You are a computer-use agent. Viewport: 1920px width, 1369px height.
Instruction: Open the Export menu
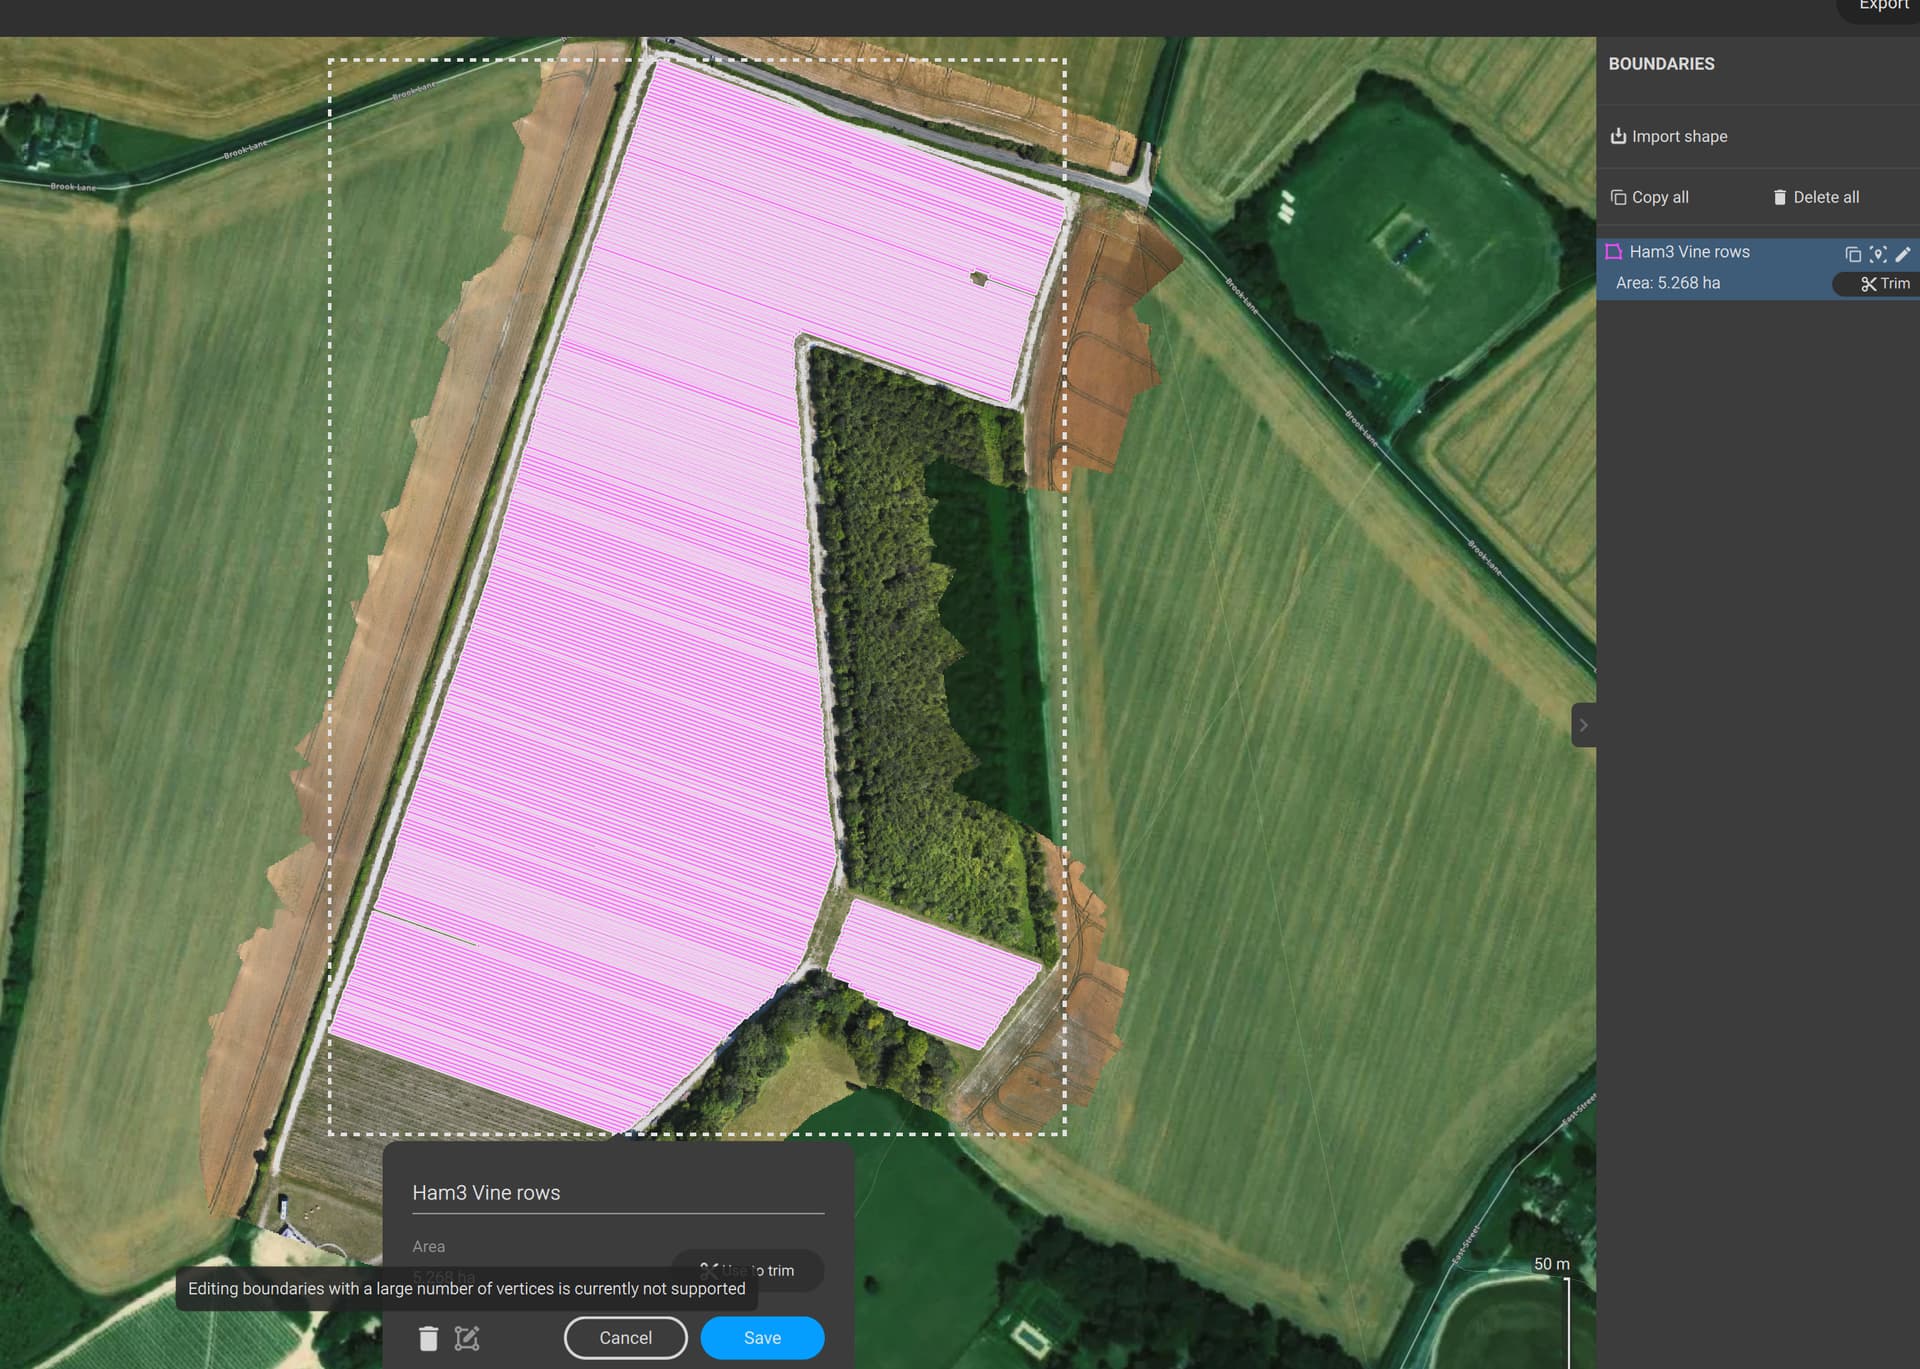(x=1882, y=6)
